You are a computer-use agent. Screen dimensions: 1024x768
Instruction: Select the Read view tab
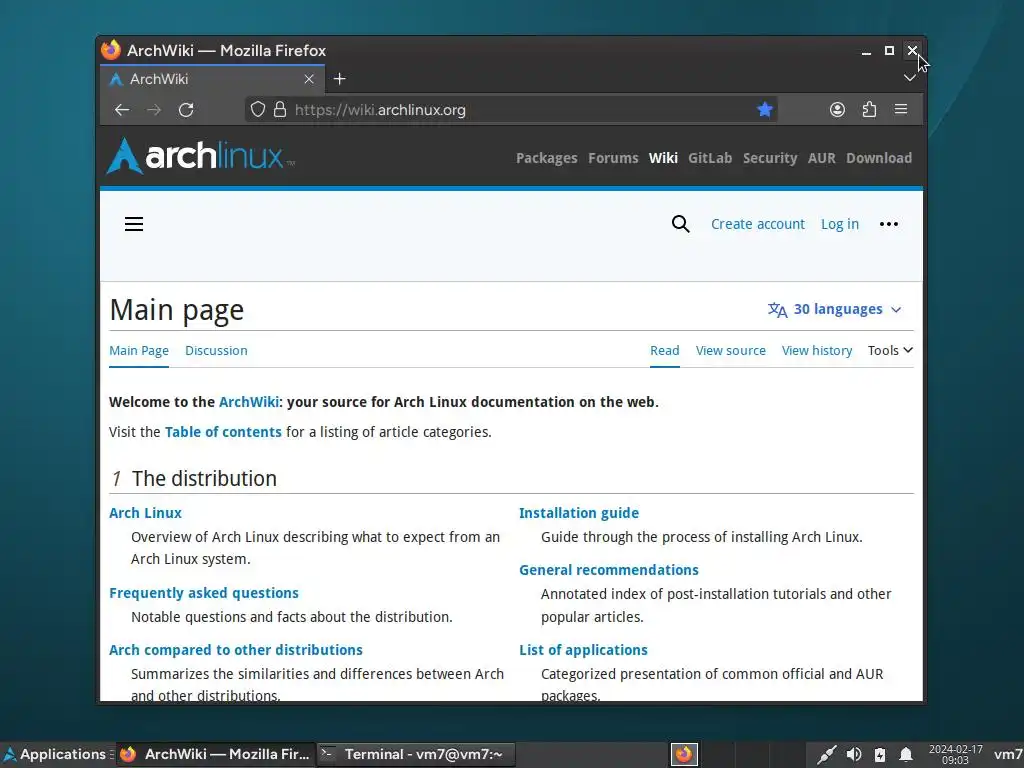[x=665, y=351]
